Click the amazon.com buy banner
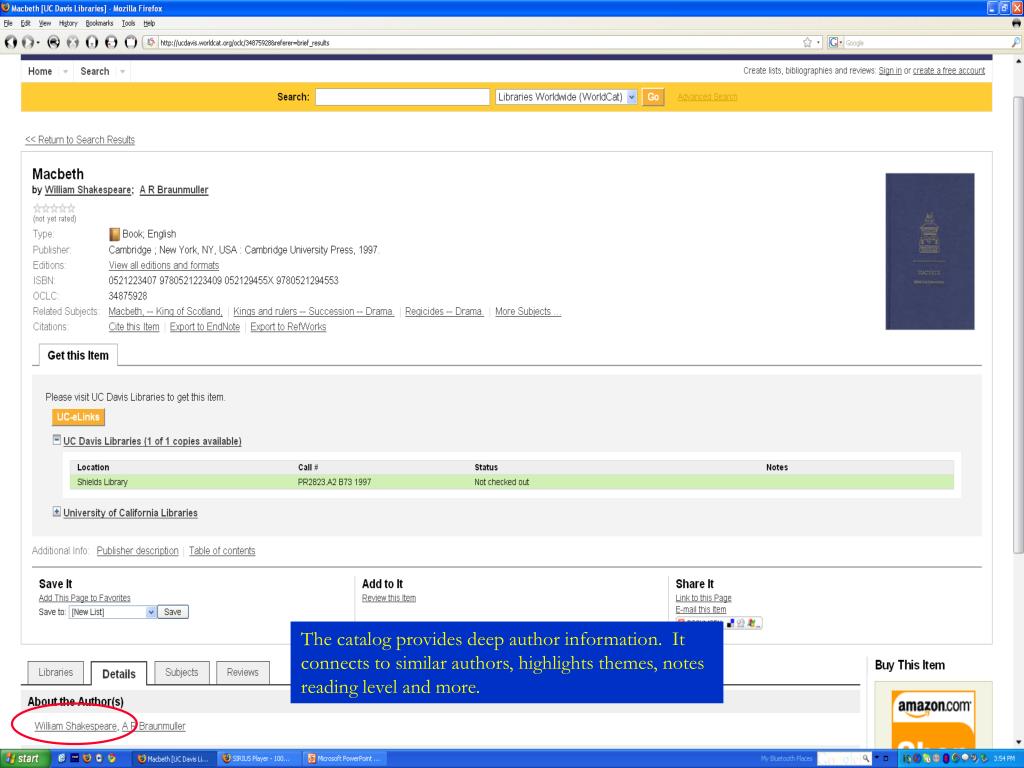The height and width of the screenshot is (768, 1024). (933, 718)
